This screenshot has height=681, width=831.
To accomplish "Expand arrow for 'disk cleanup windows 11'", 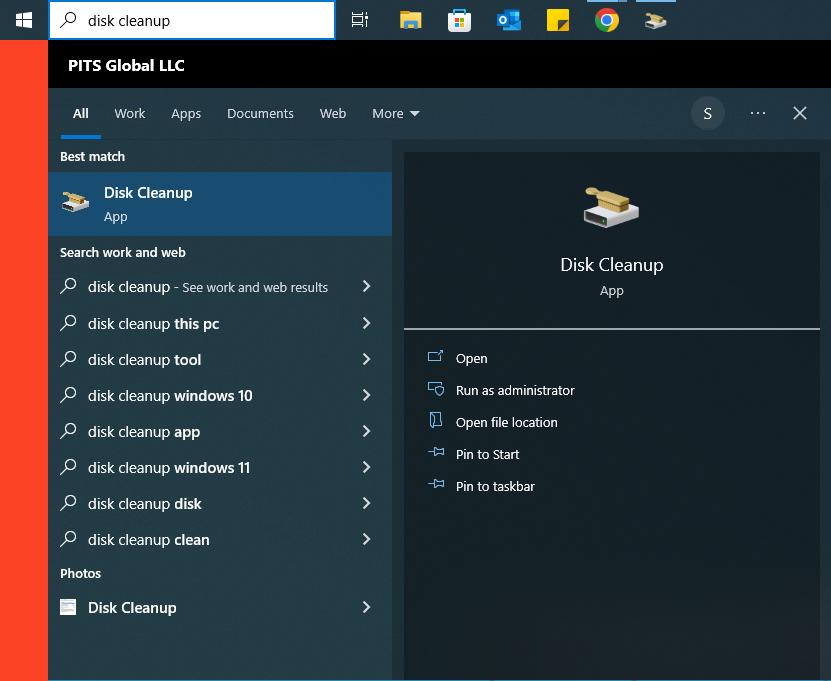I will tap(366, 467).
